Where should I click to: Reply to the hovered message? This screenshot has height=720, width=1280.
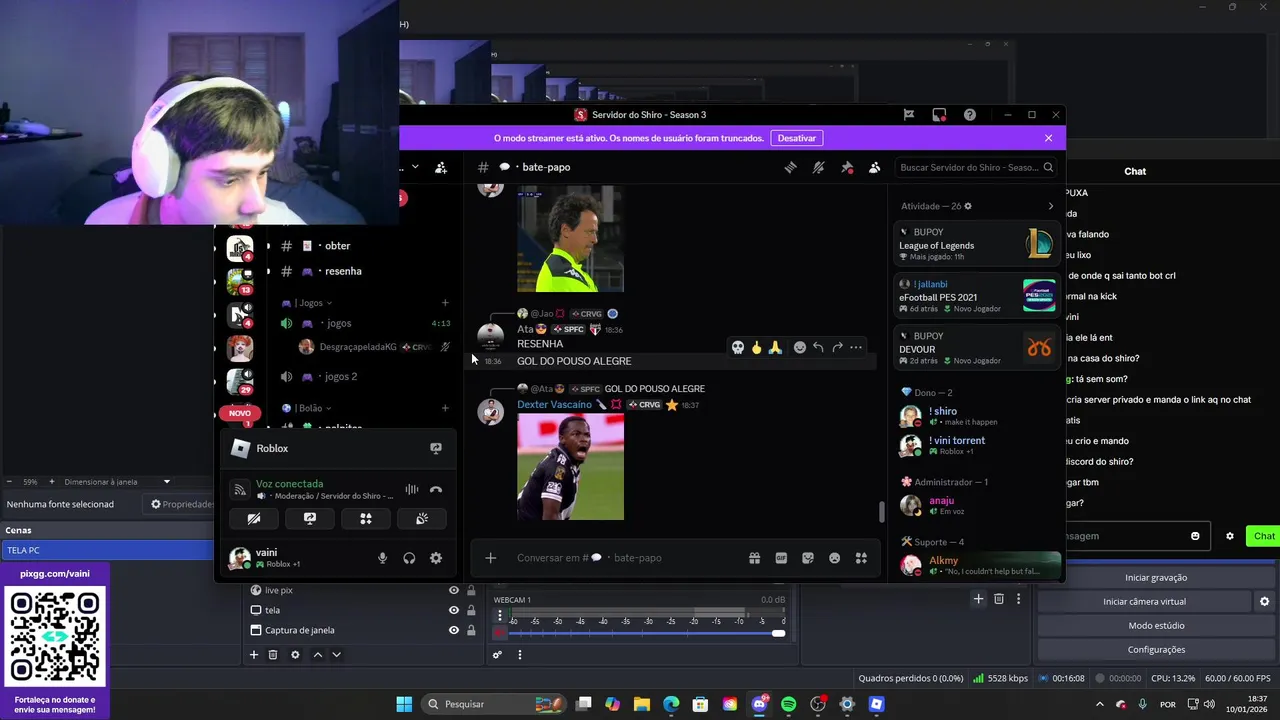point(818,347)
